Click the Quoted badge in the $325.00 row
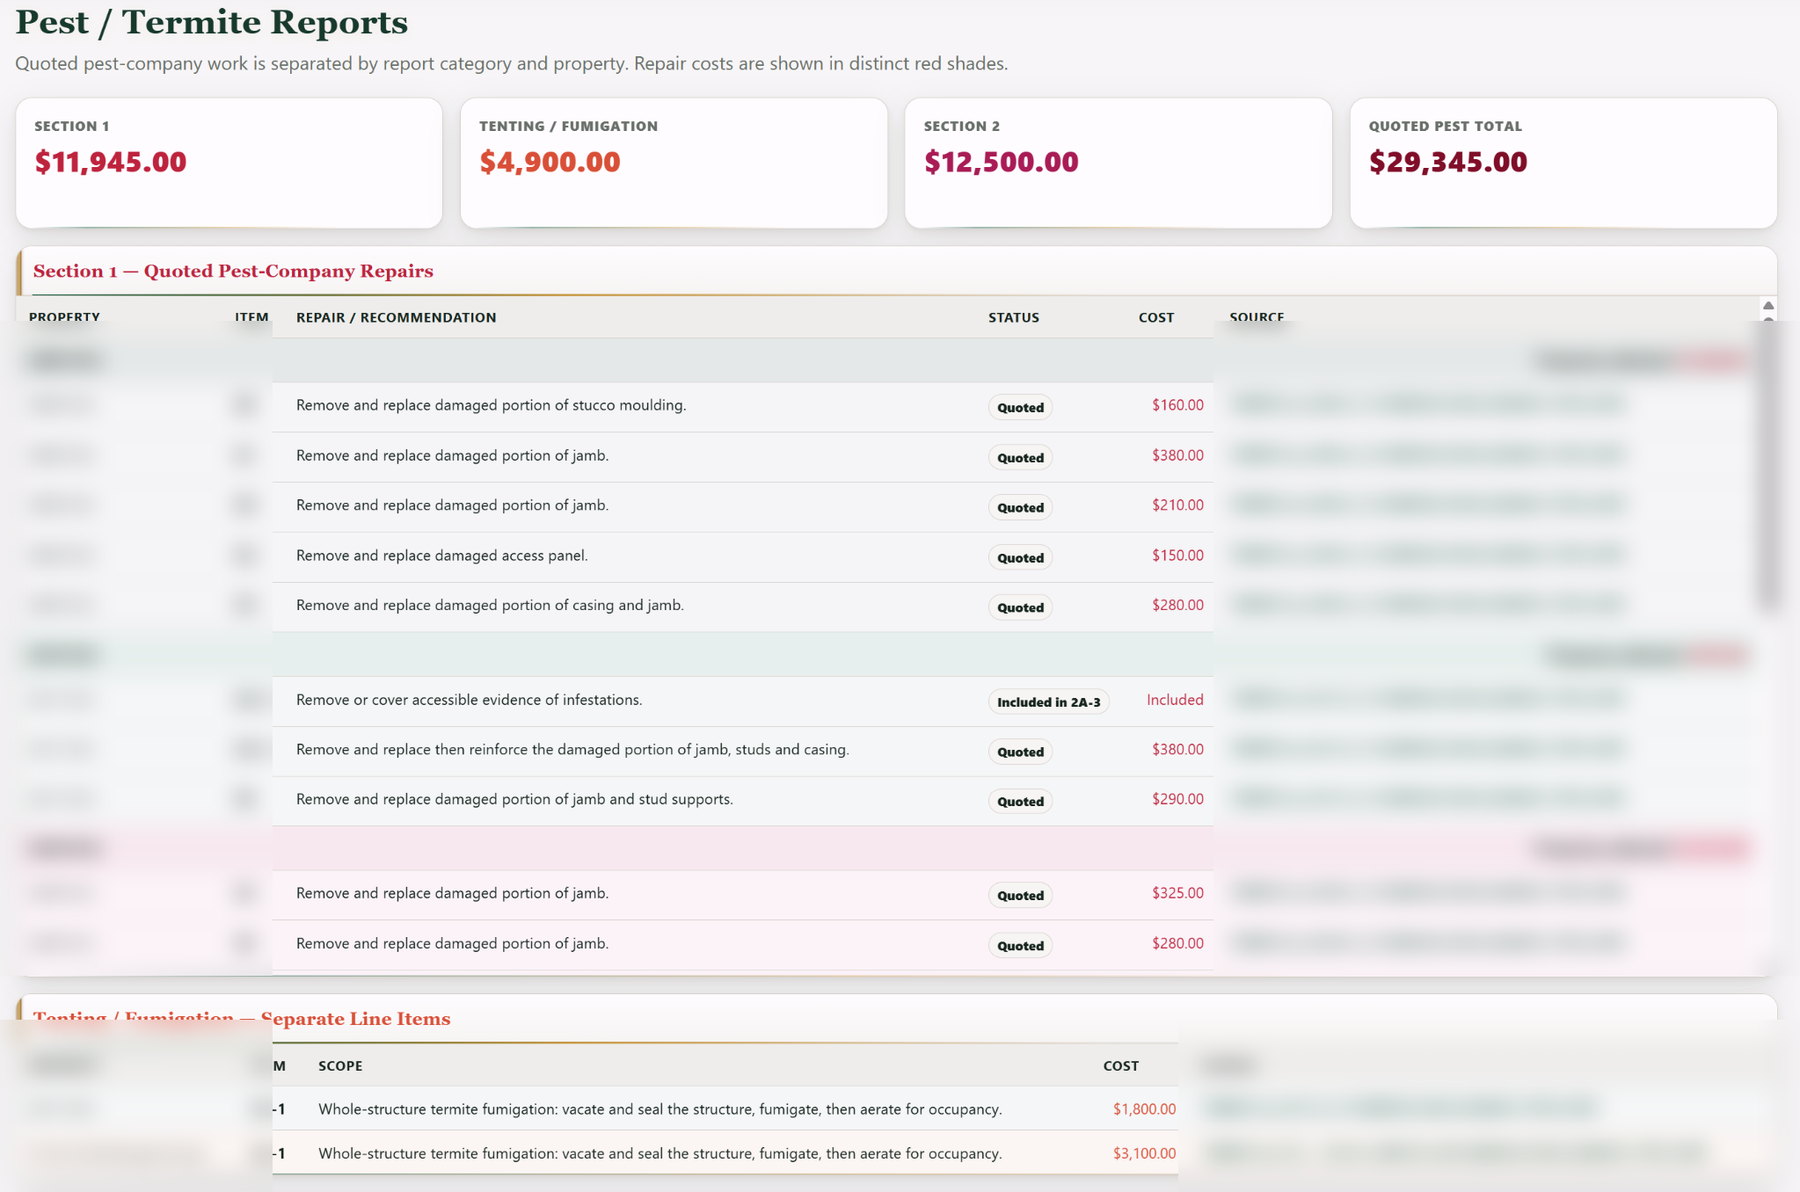The width and height of the screenshot is (1800, 1192). pyautogui.click(x=1020, y=895)
